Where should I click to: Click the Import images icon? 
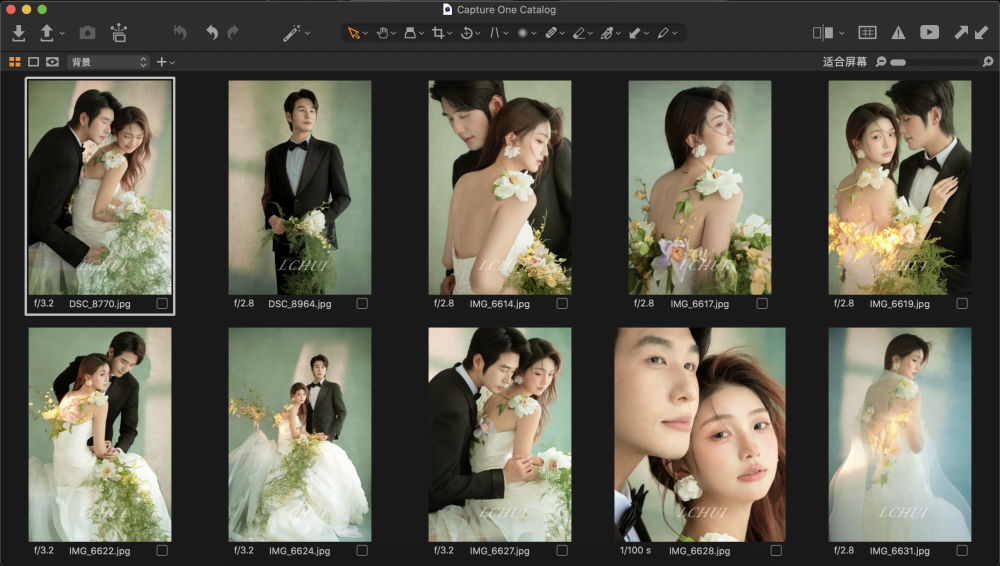coord(18,33)
